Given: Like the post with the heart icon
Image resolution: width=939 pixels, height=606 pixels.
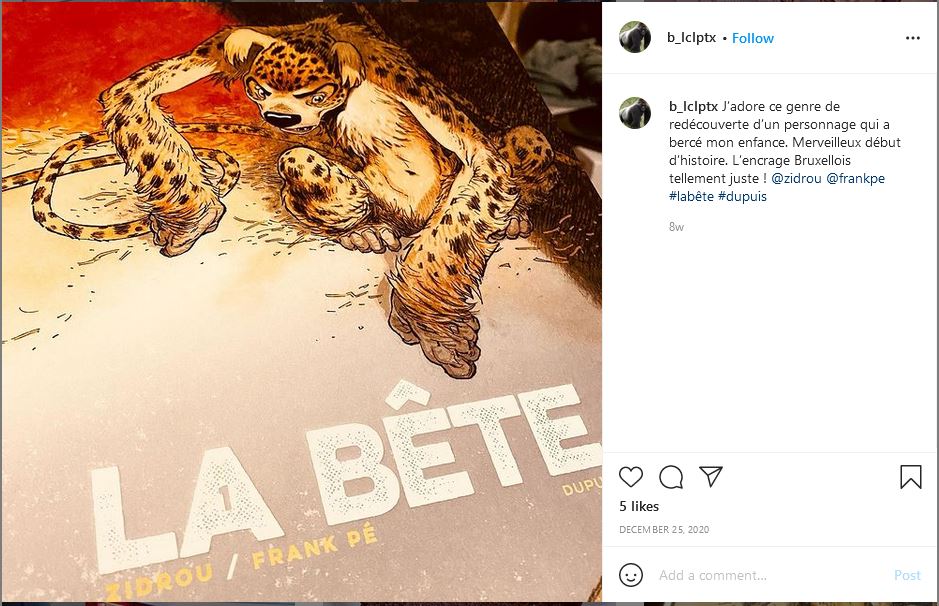Looking at the screenshot, I should pos(631,477).
